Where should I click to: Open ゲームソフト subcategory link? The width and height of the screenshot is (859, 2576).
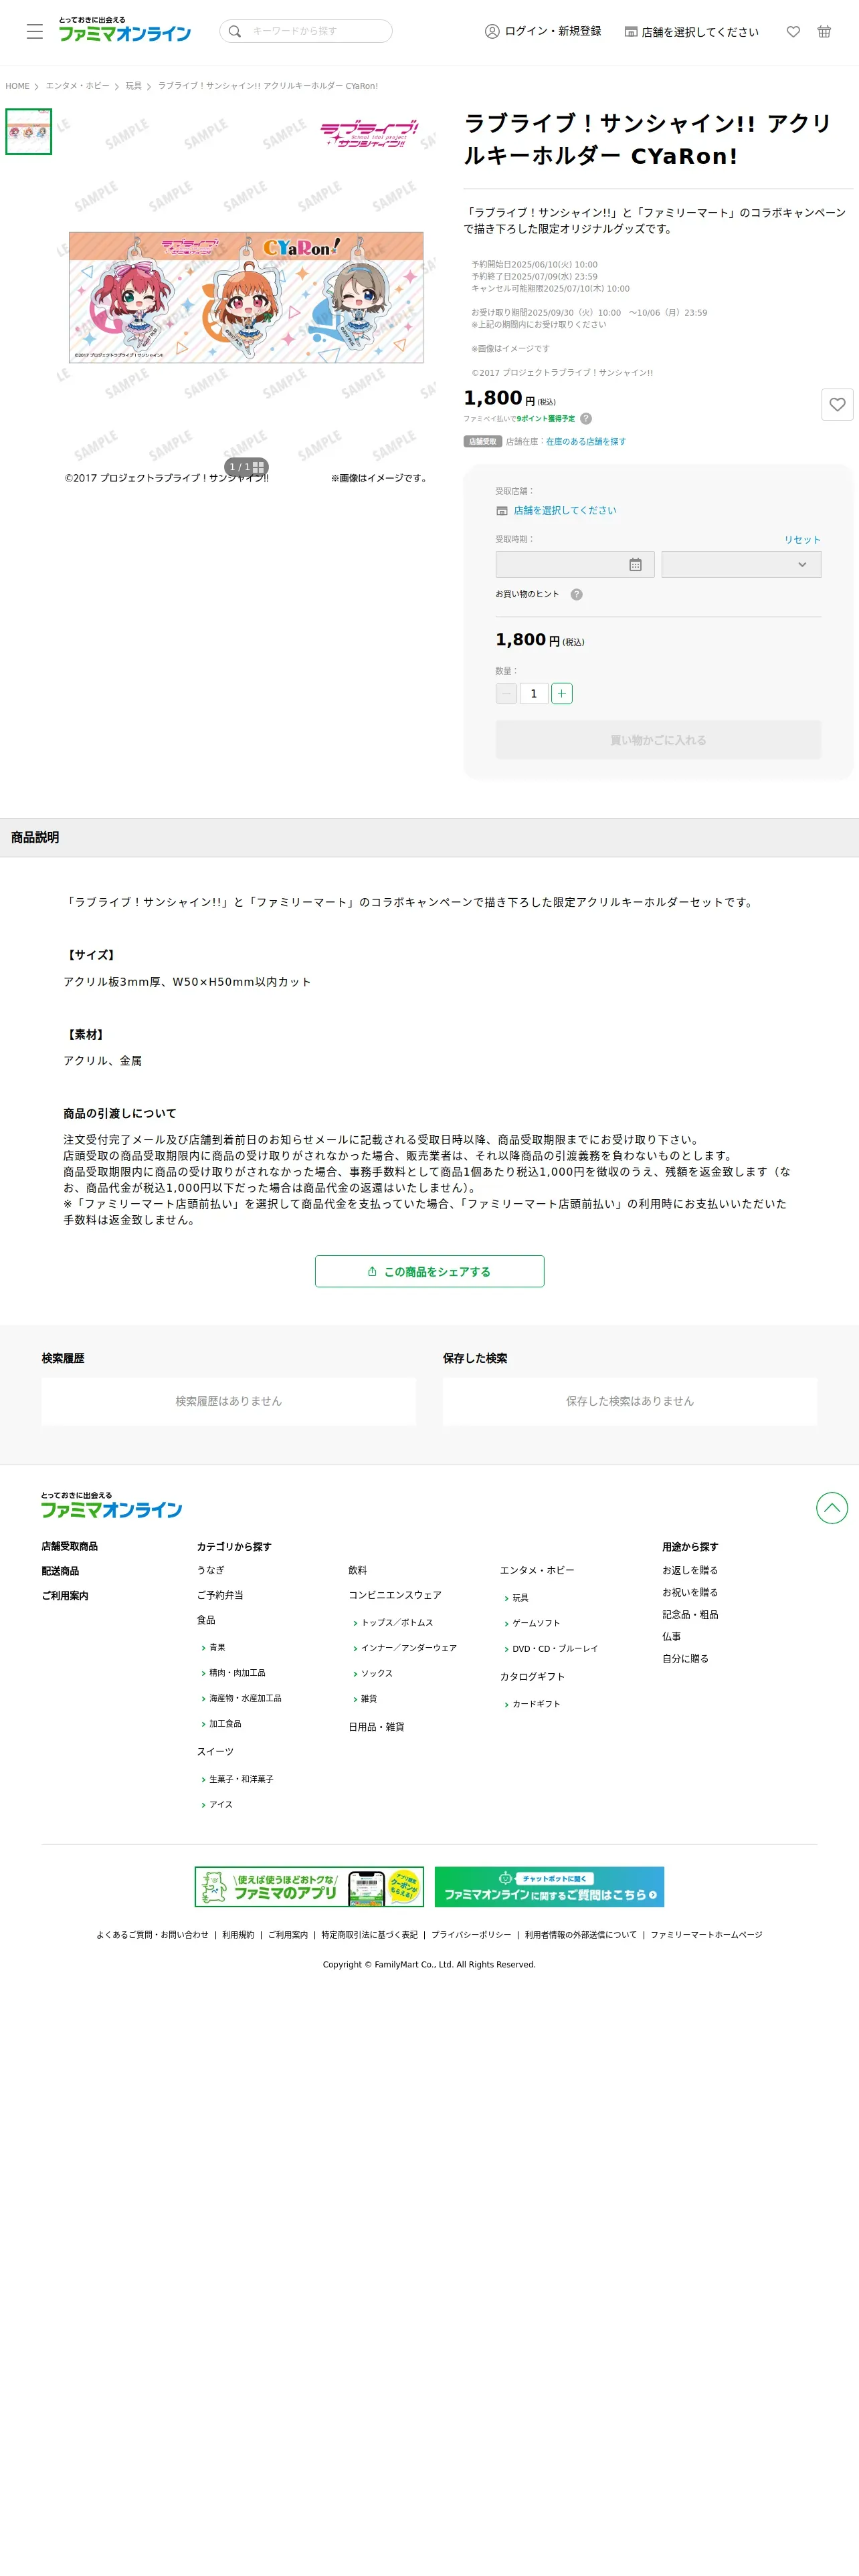click(536, 1623)
